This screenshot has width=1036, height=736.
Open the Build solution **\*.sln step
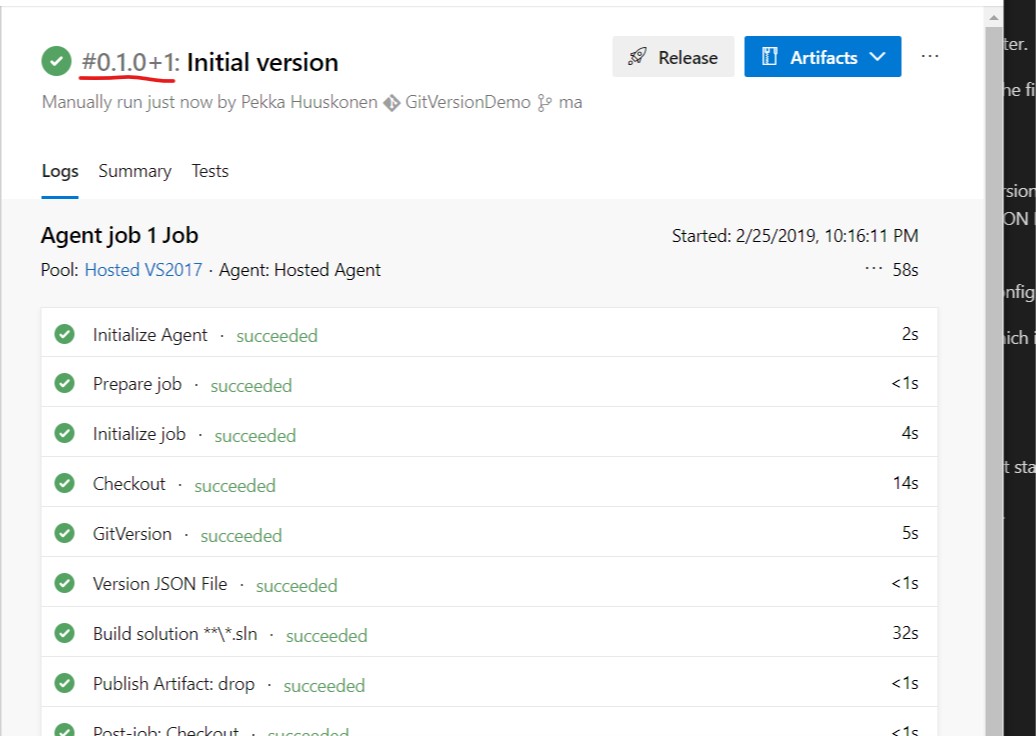click(489, 632)
